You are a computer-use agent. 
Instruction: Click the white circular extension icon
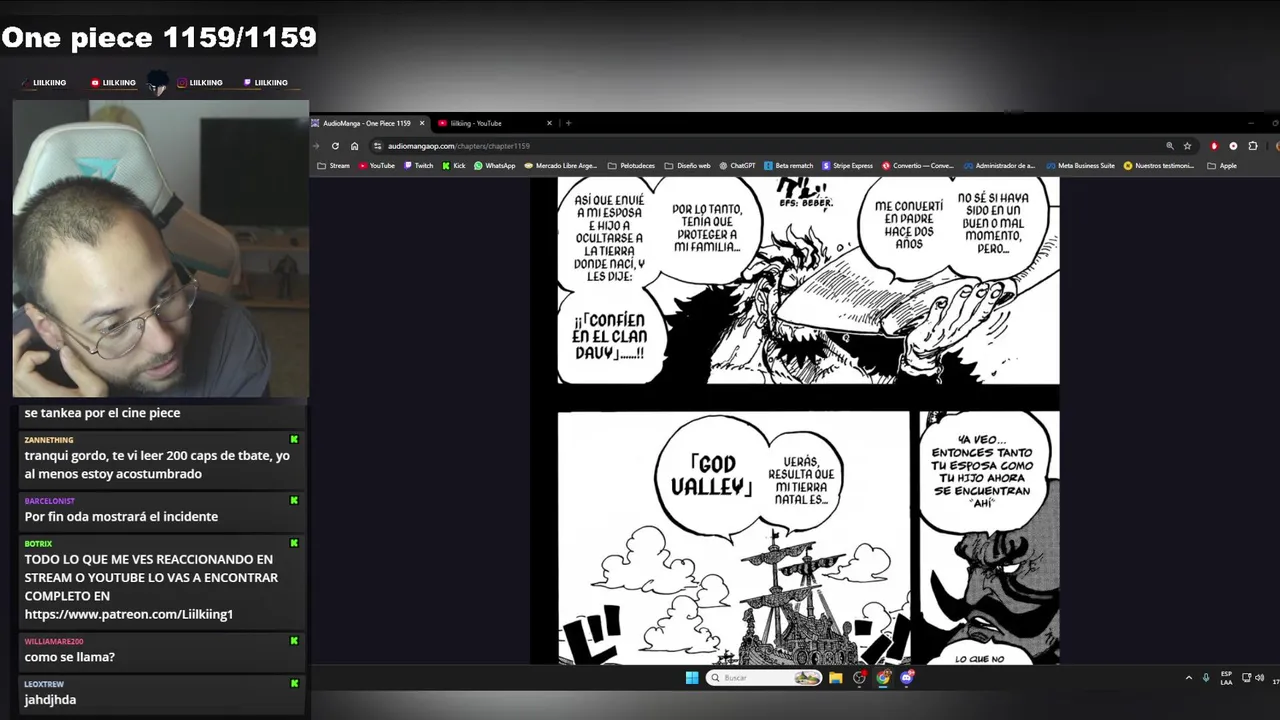tap(1233, 146)
